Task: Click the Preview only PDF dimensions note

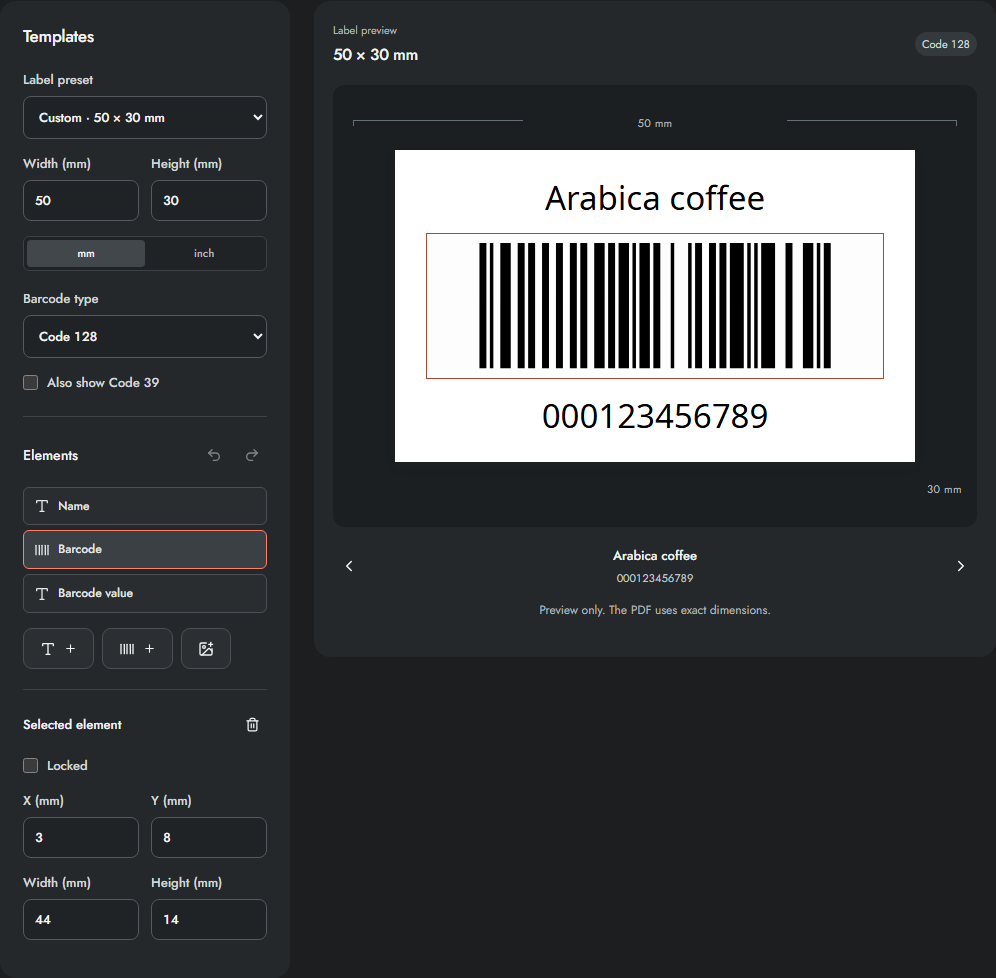Action: 655,610
